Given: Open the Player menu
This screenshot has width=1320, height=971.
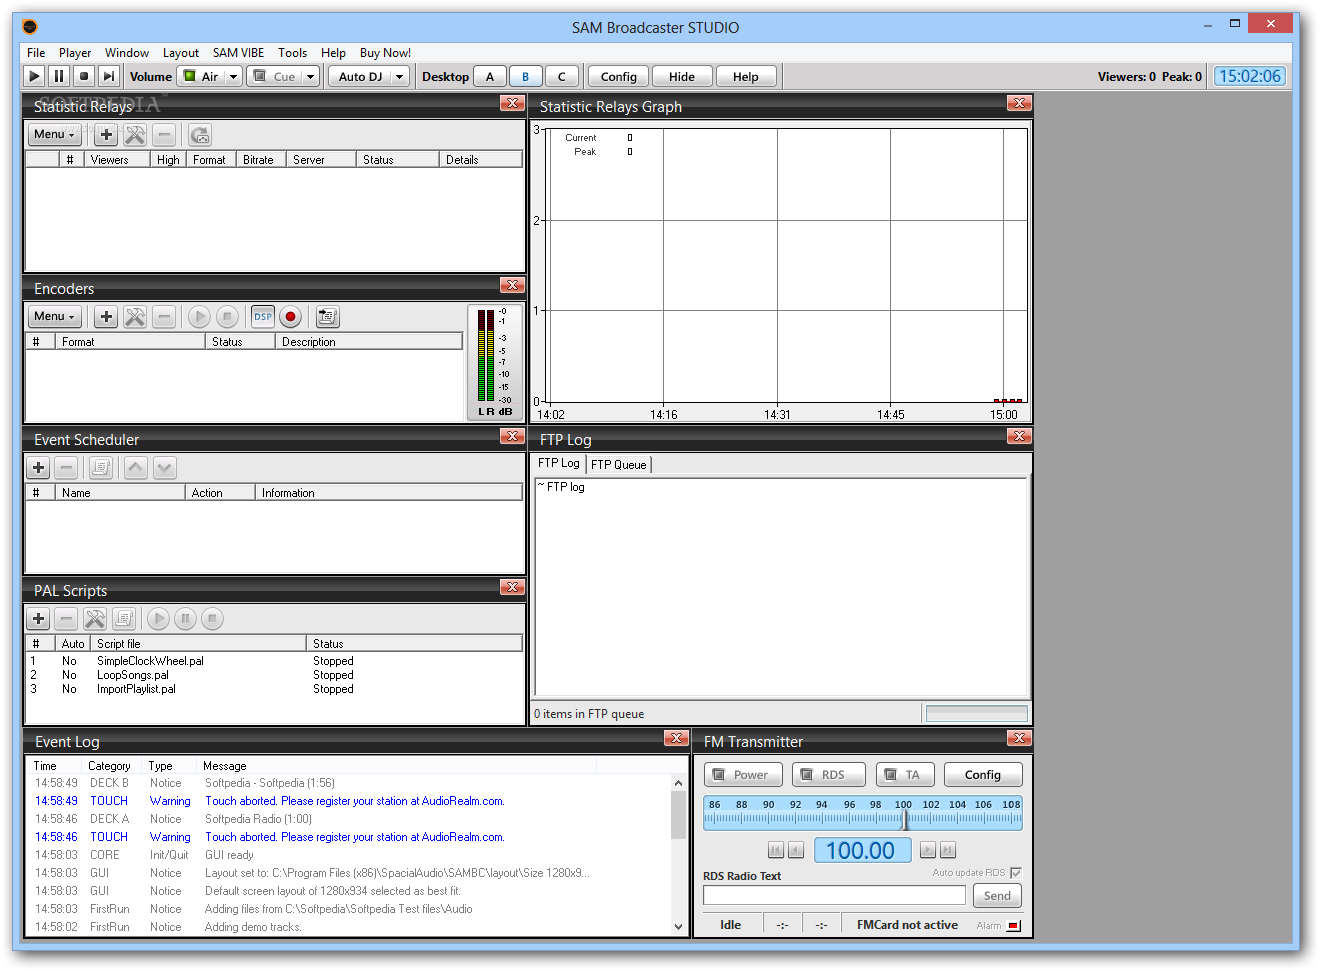Looking at the screenshot, I should coord(75,53).
